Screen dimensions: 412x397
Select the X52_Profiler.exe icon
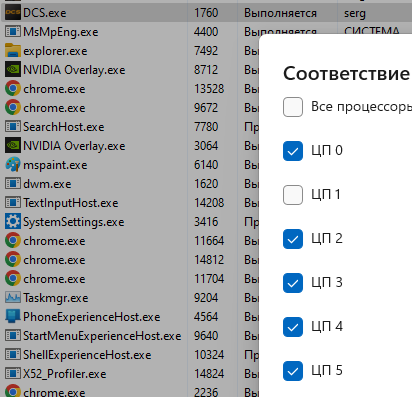[13, 374]
